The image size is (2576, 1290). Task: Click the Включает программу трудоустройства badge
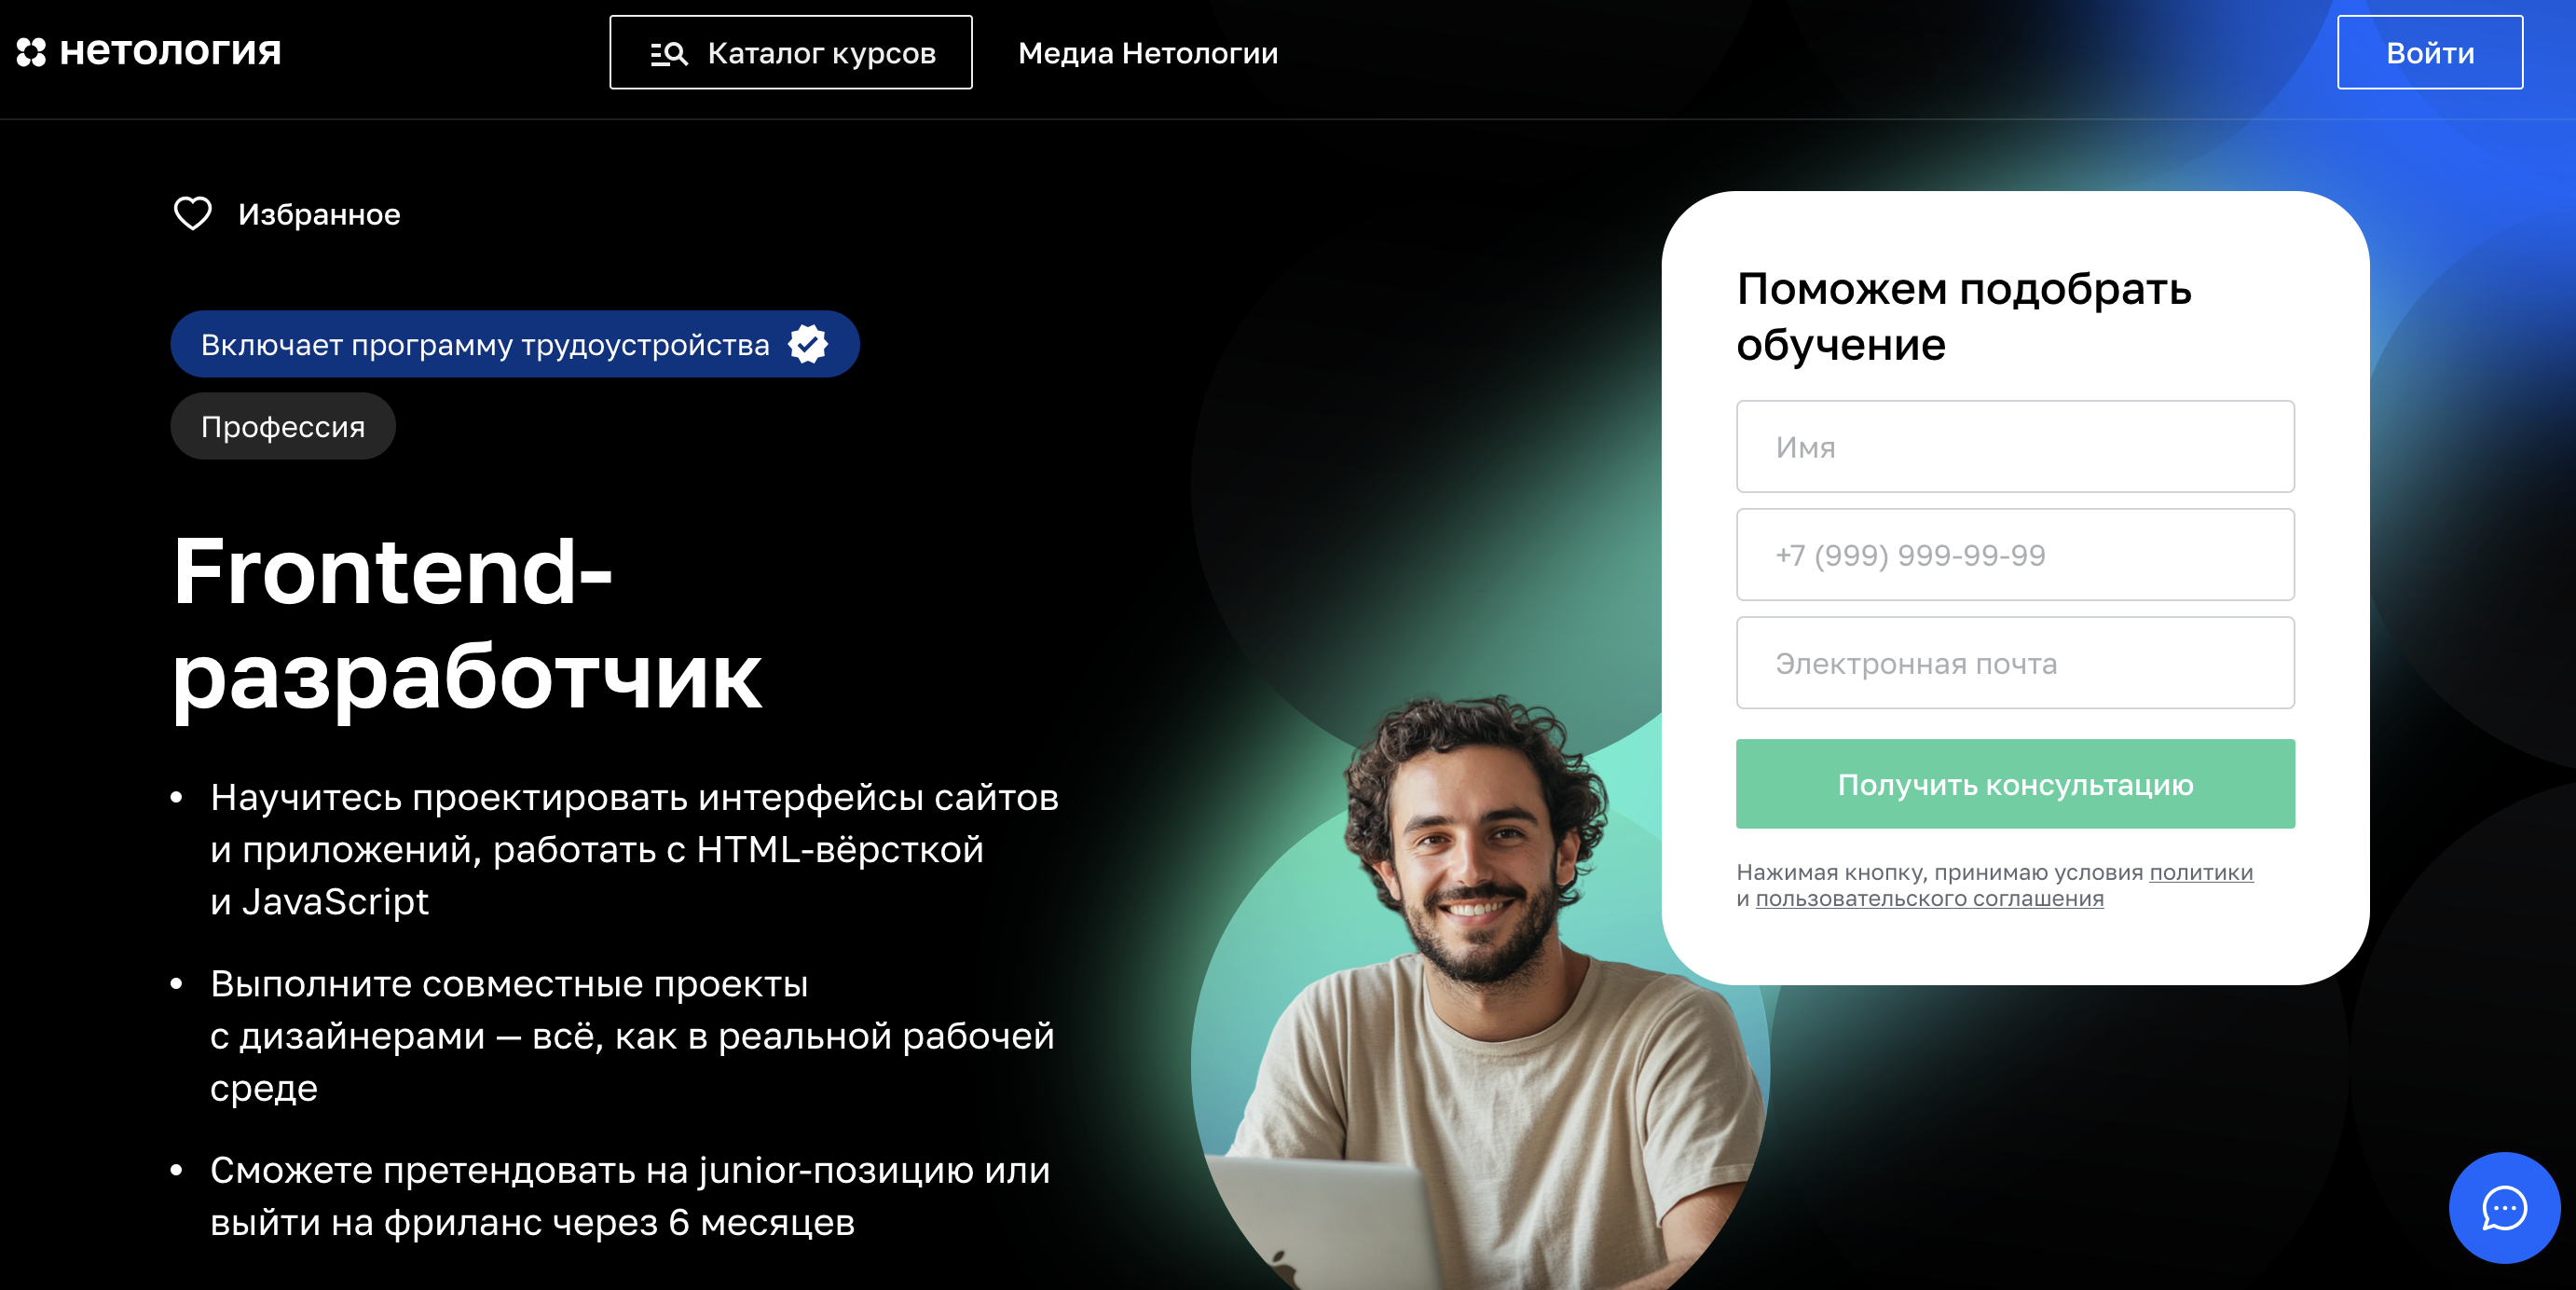515,344
